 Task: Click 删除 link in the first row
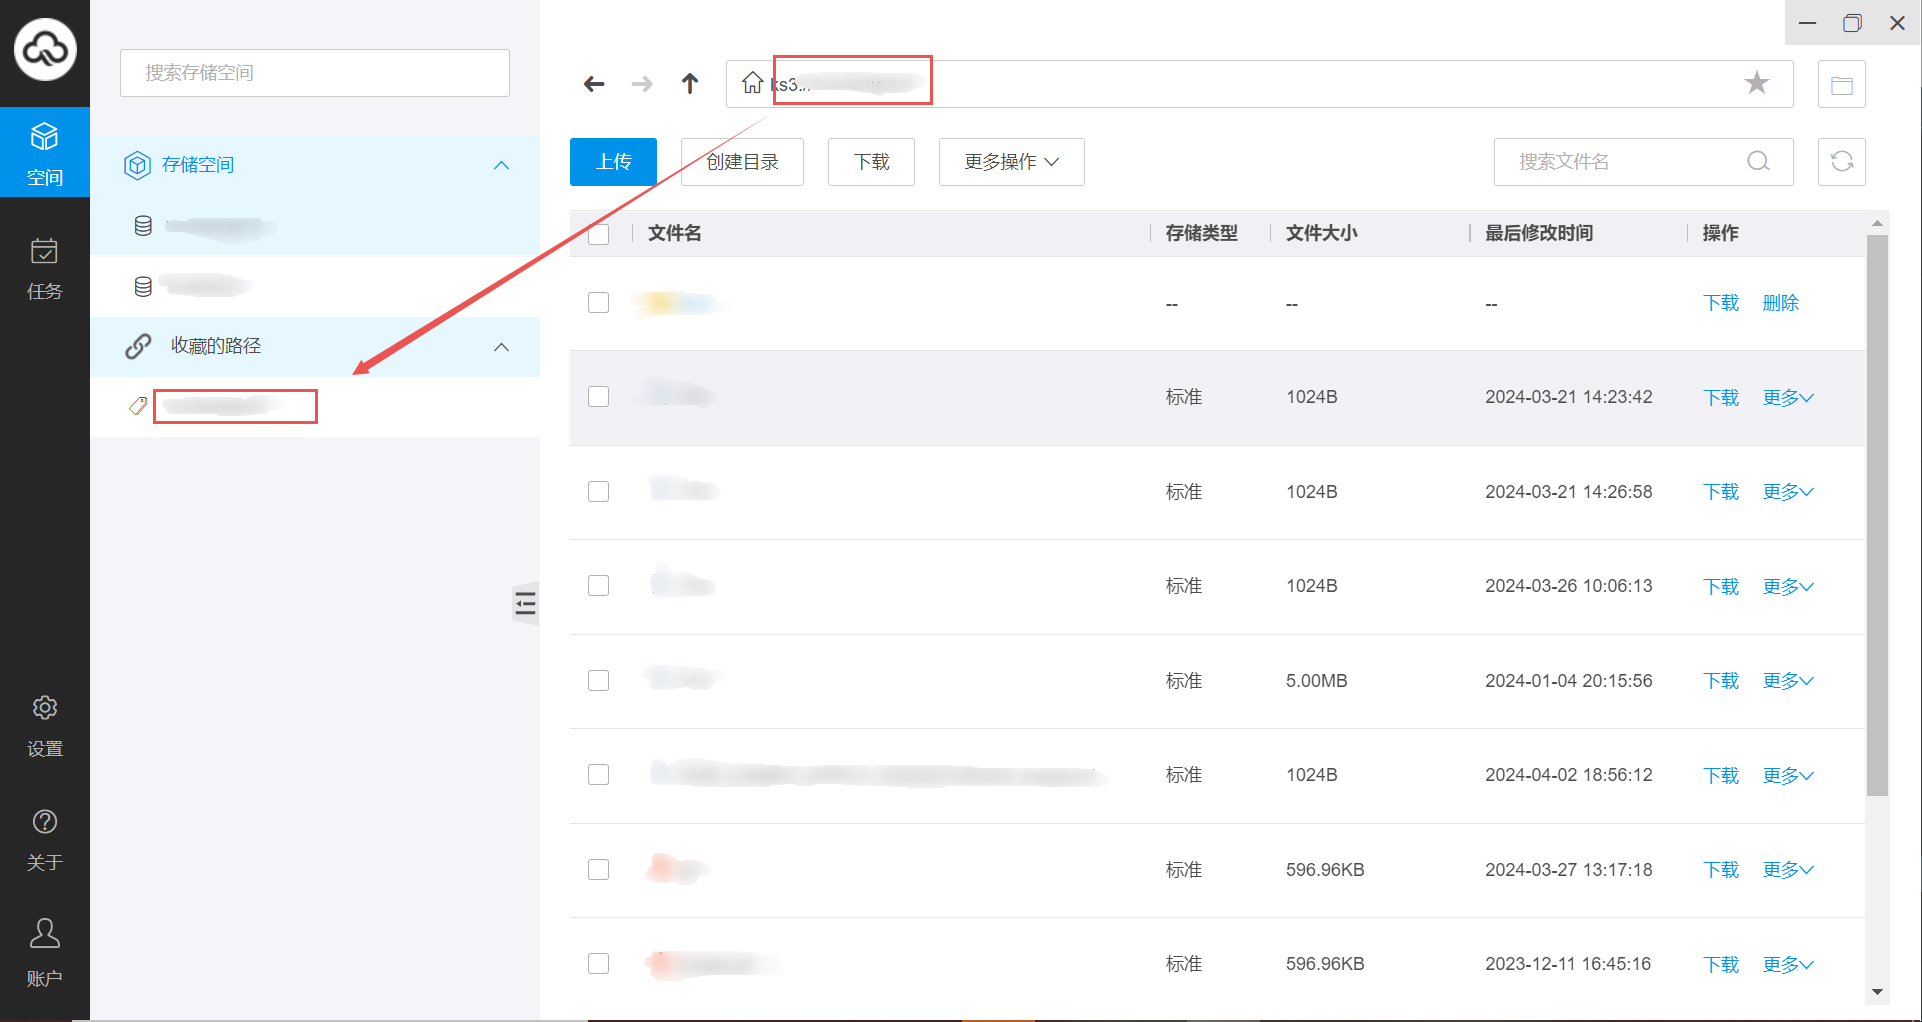point(1780,303)
